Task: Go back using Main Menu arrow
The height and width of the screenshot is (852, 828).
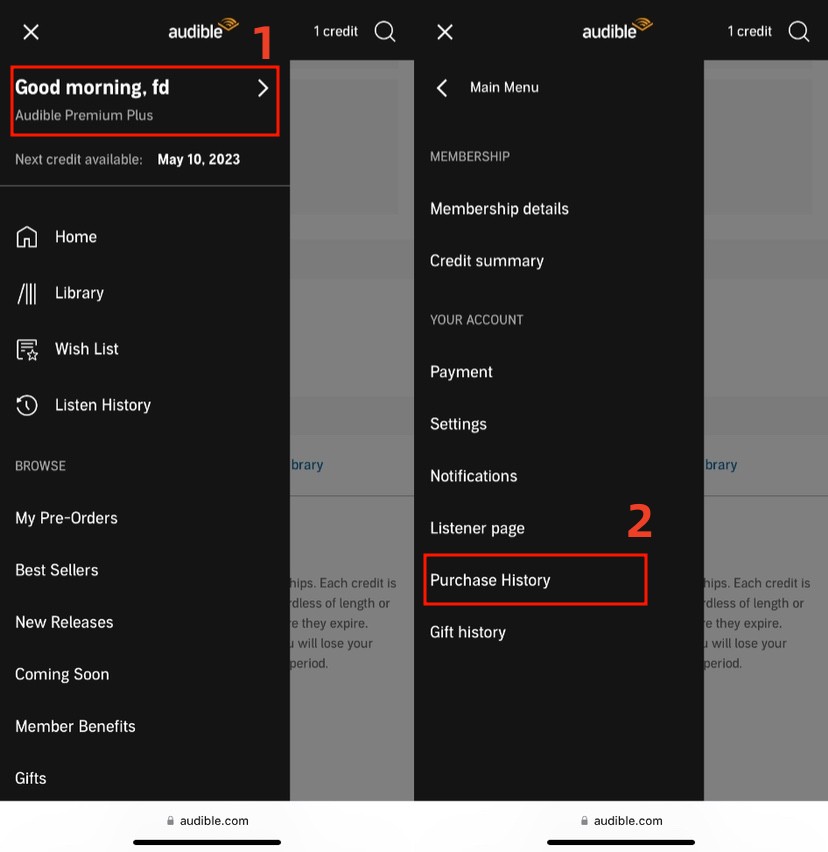Action: click(x=442, y=87)
